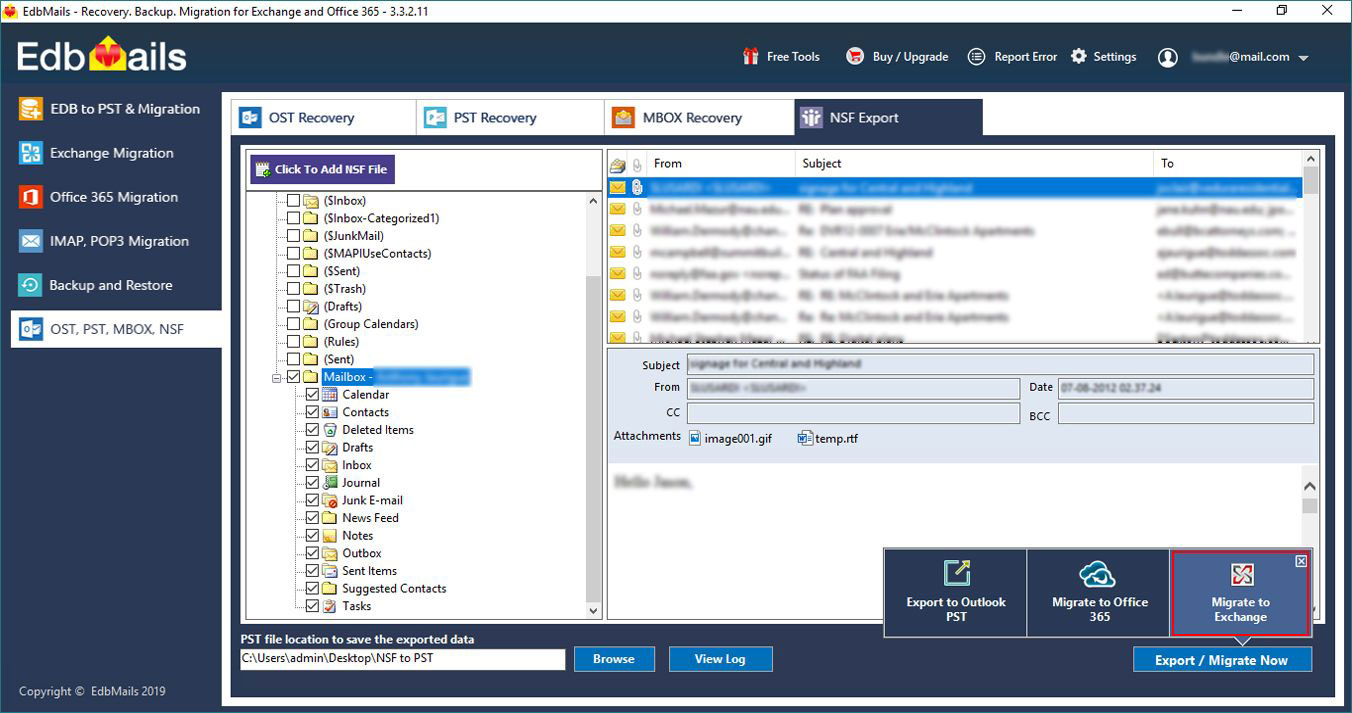Image resolution: width=1352 pixels, height=713 pixels.
Task: Click the Backup and Restore icon
Action: click(x=31, y=285)
